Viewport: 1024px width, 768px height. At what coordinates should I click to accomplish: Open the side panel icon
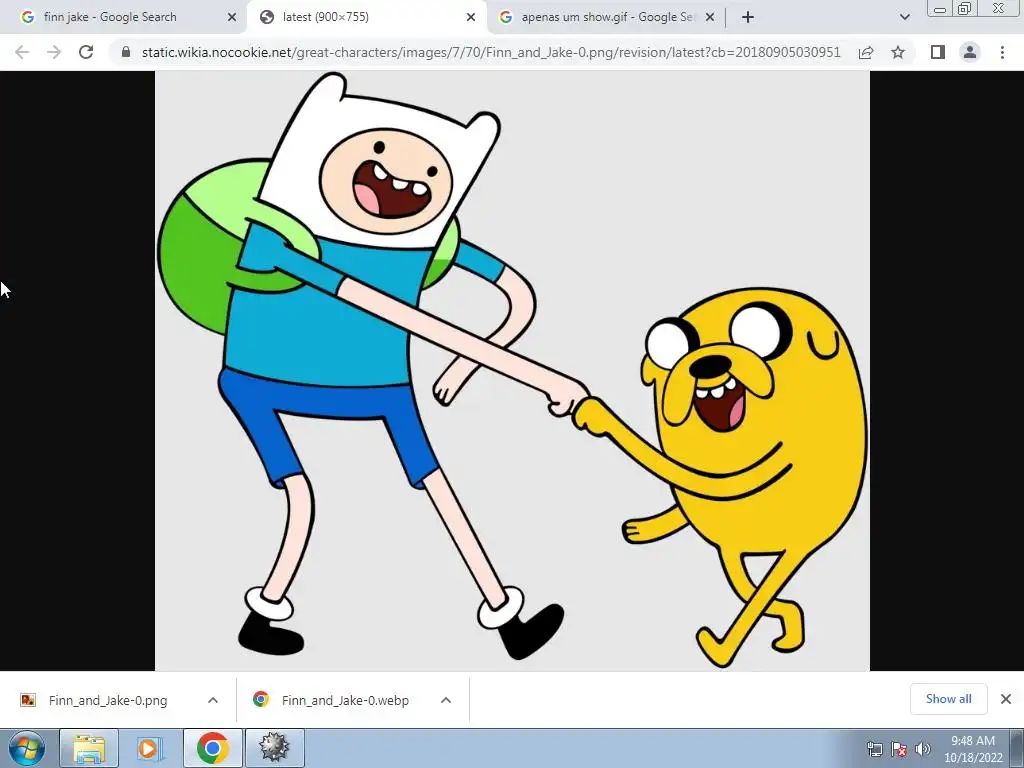point(938,52)
